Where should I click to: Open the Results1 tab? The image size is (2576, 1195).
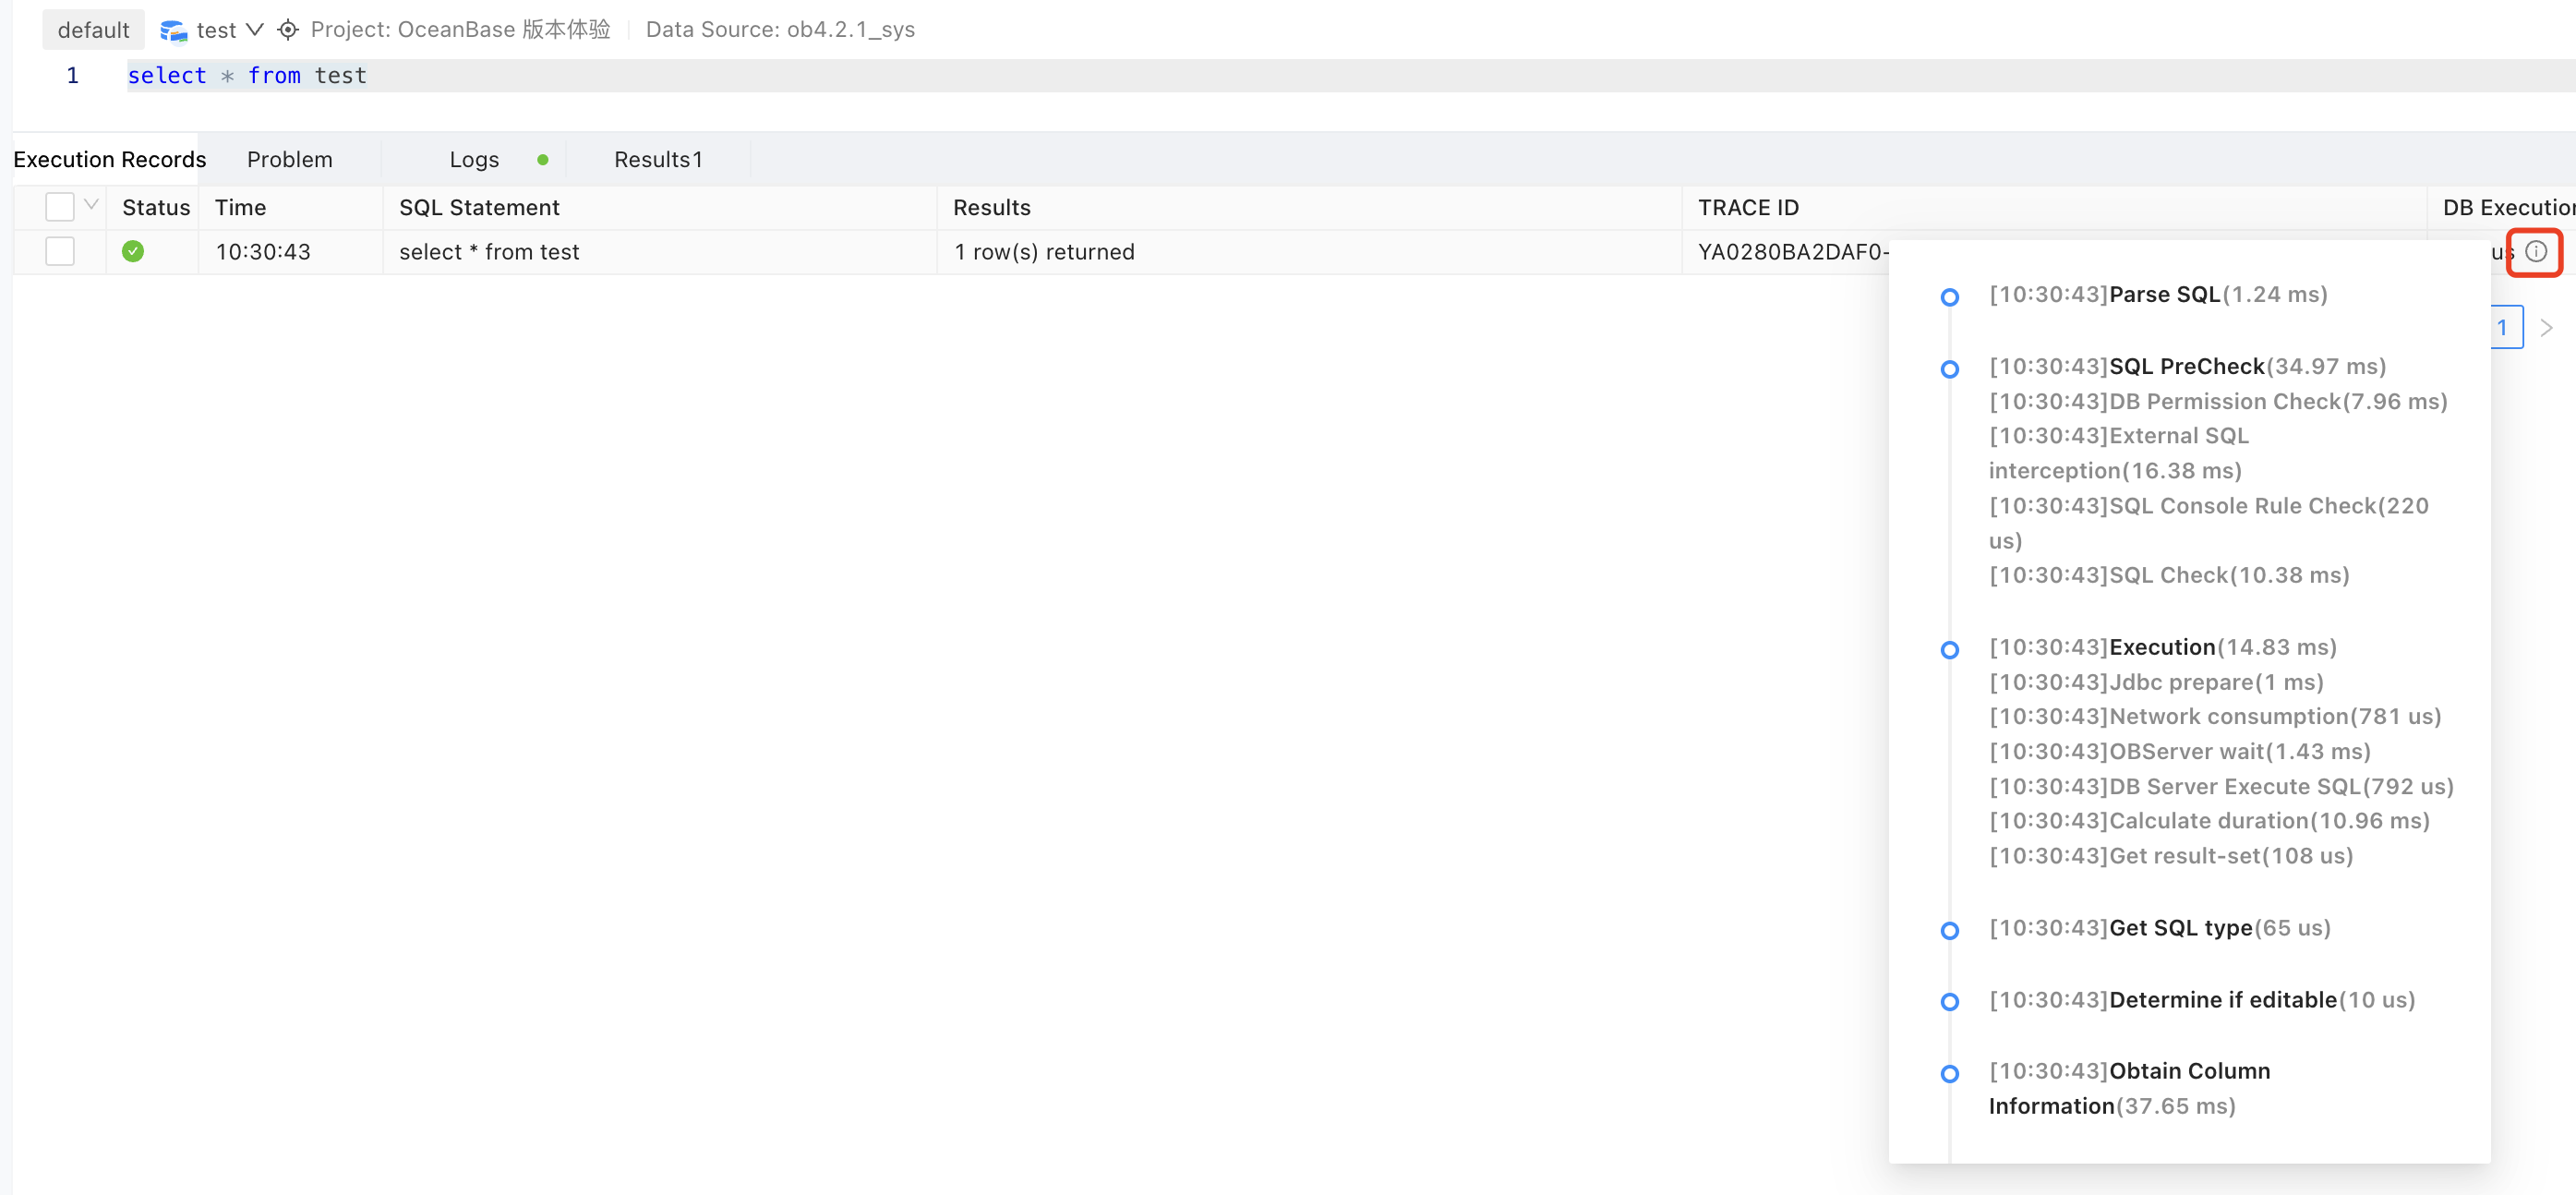(x=658, y=159)
